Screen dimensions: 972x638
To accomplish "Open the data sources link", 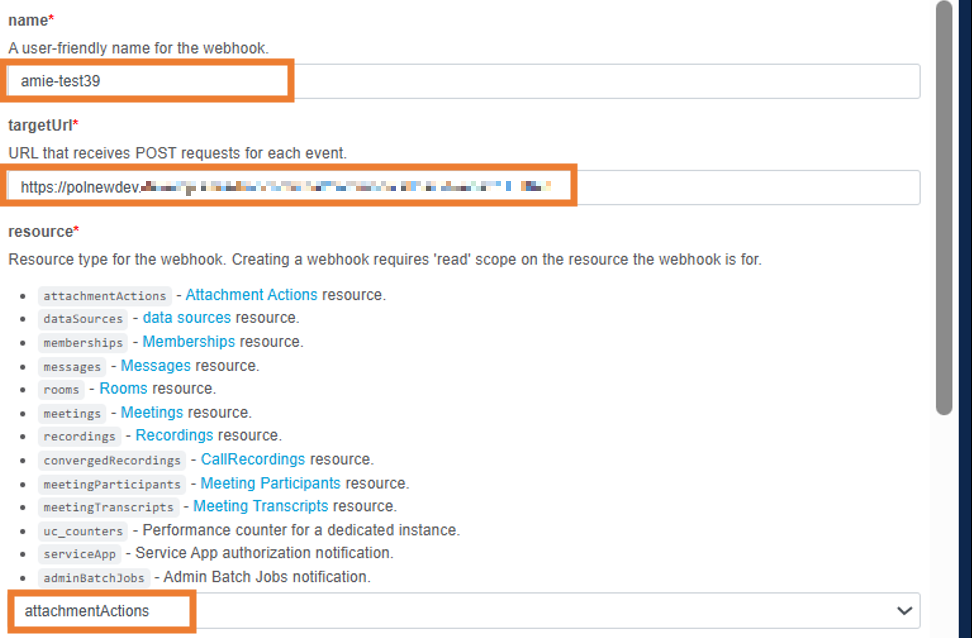I will (x=187, y=318).
